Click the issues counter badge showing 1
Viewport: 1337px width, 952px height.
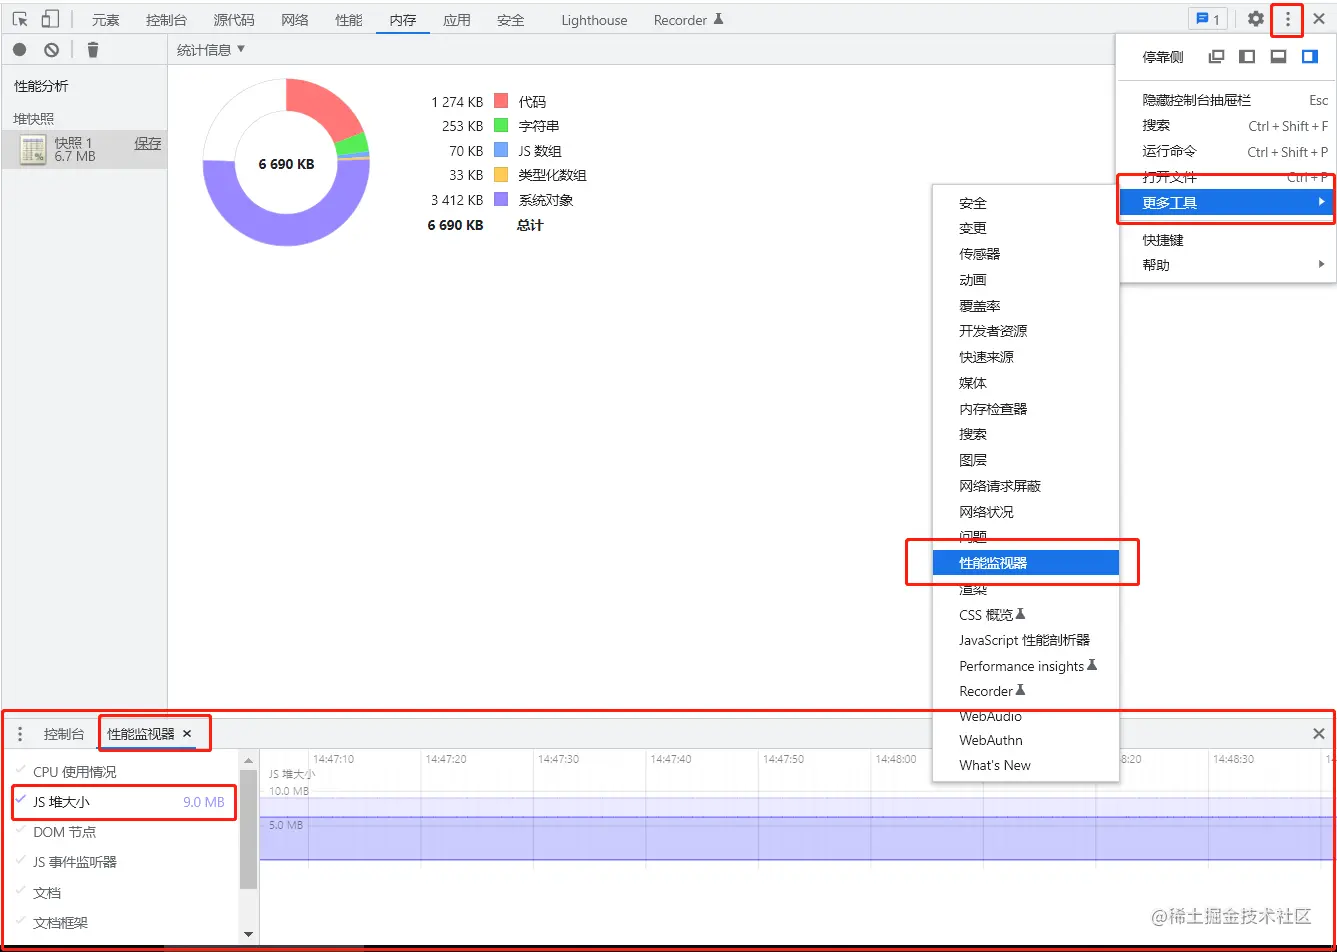click(x=1208, y=19)
